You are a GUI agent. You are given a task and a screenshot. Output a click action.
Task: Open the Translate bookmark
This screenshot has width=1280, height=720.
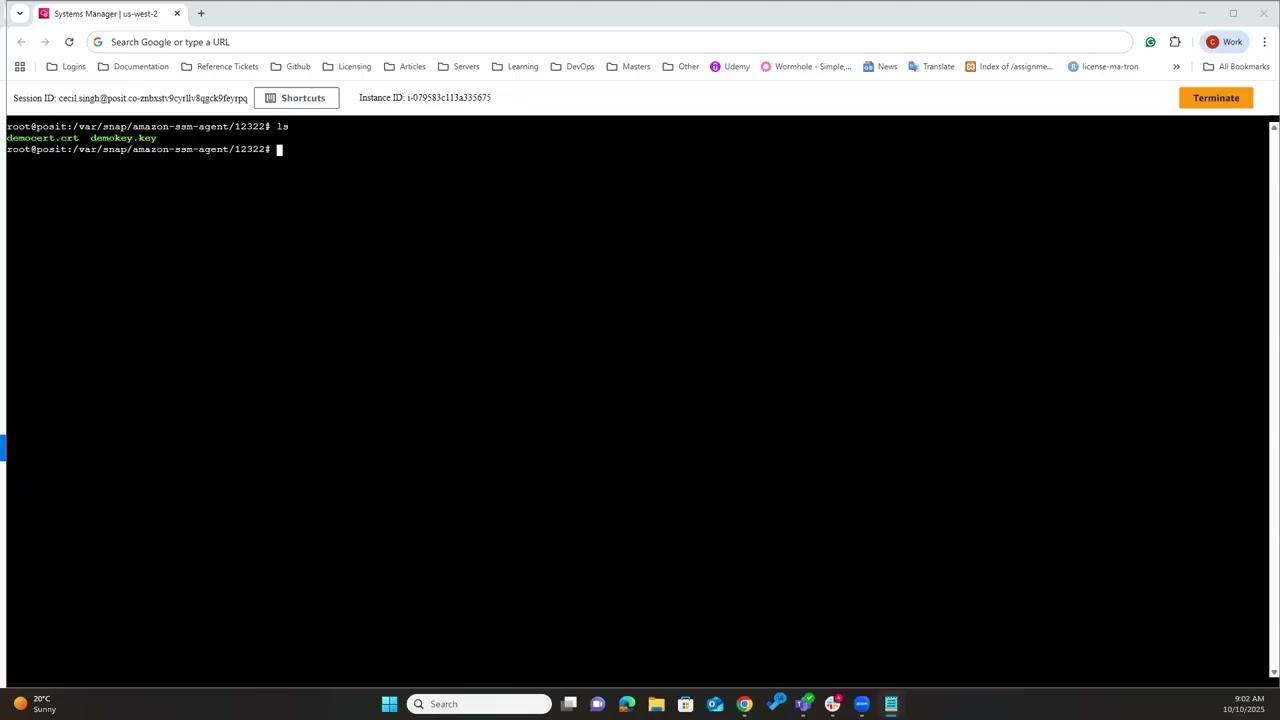click(930, 67)
